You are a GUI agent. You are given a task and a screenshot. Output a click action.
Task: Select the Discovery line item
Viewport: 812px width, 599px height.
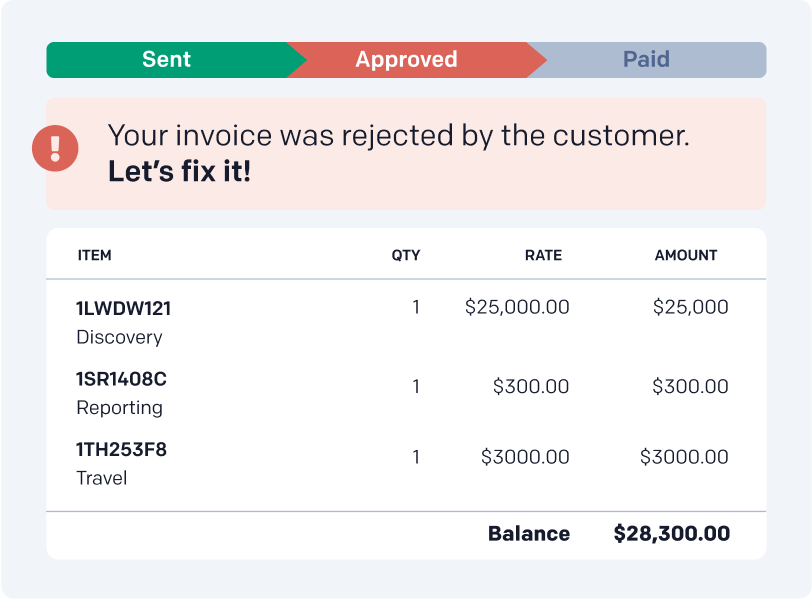pyautogui.click(x=119, y=337)
